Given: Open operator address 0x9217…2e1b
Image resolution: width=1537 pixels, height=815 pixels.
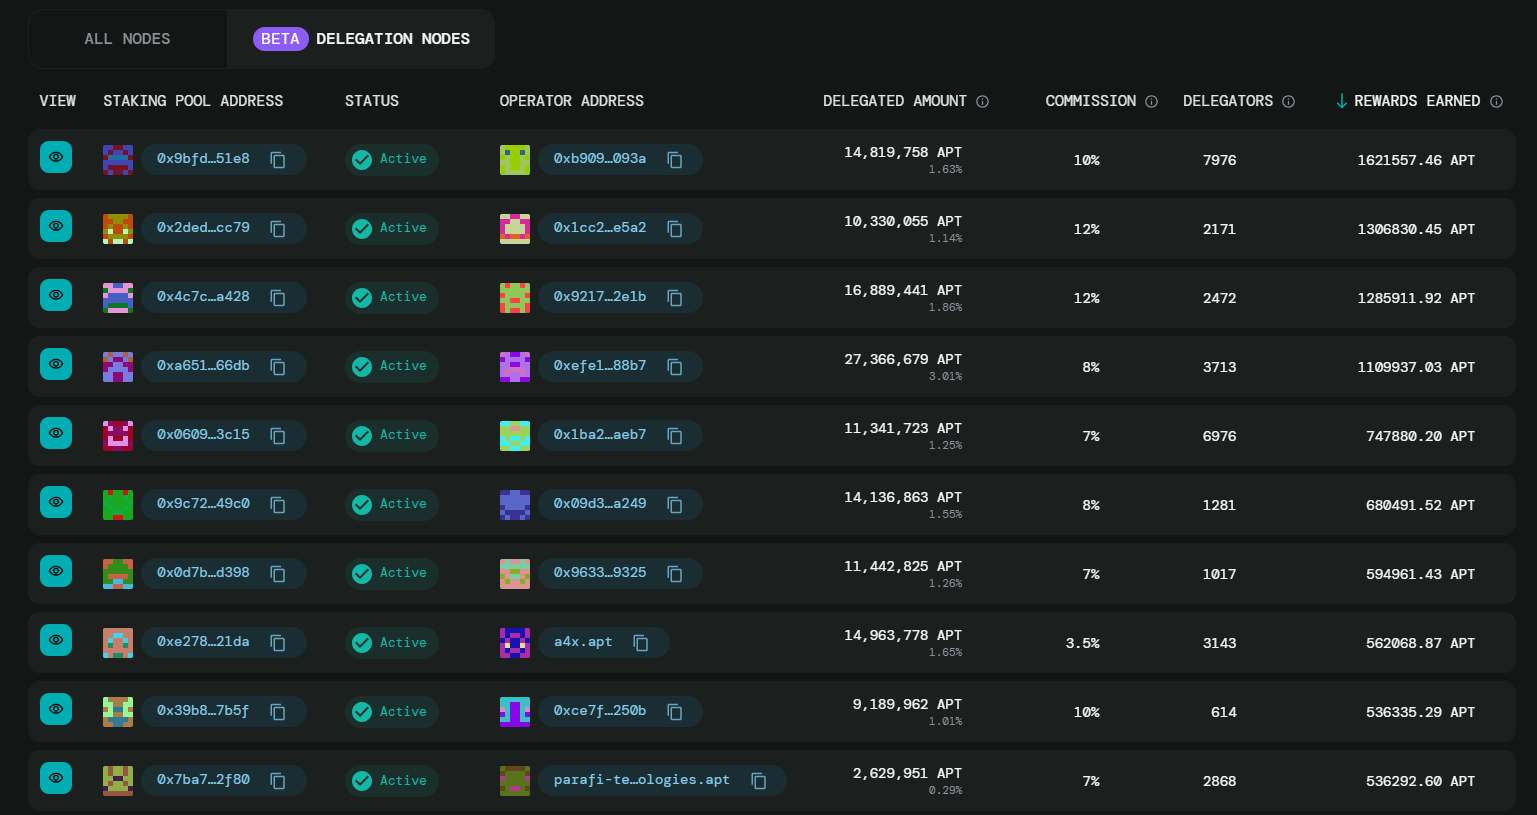Looking at the screenshot, I should tap(599, 297).
